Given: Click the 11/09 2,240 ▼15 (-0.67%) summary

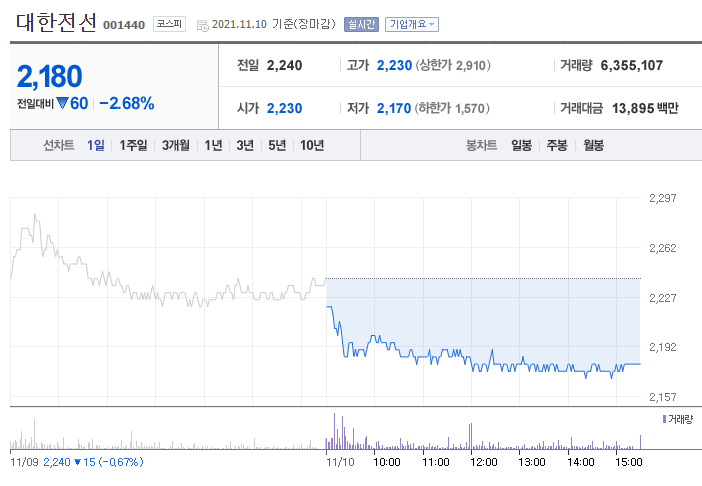Looking at the screenshot, I should 77,462.
